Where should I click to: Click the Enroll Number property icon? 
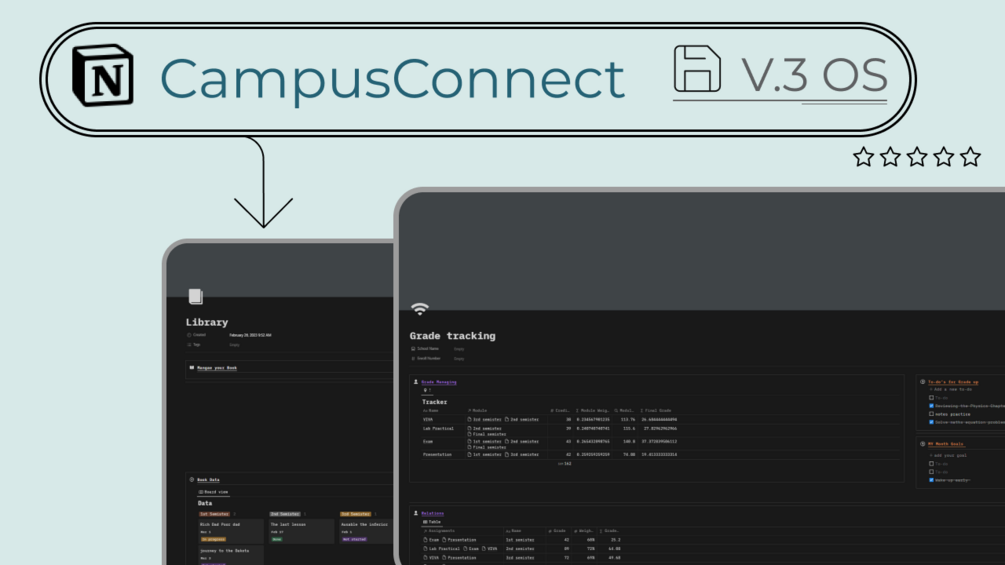pyautogui.click(x=413, y=358)
